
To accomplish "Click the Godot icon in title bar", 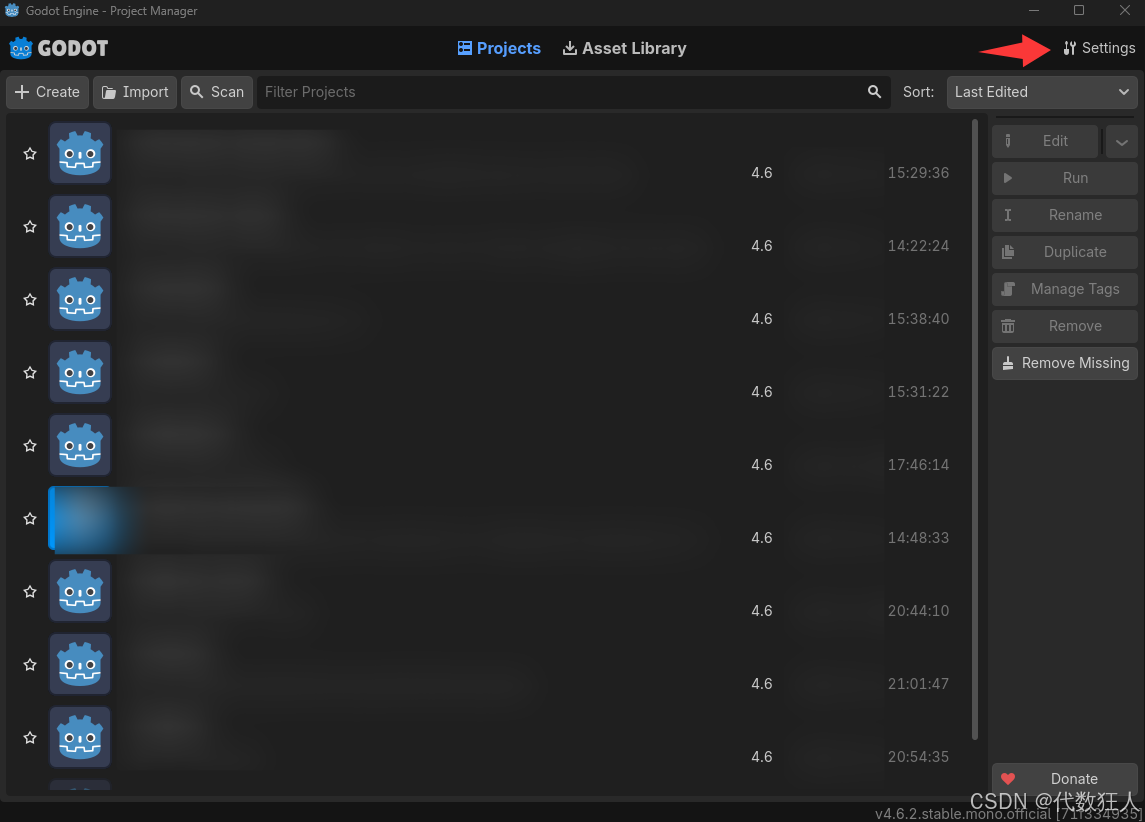I will point(12,11).
